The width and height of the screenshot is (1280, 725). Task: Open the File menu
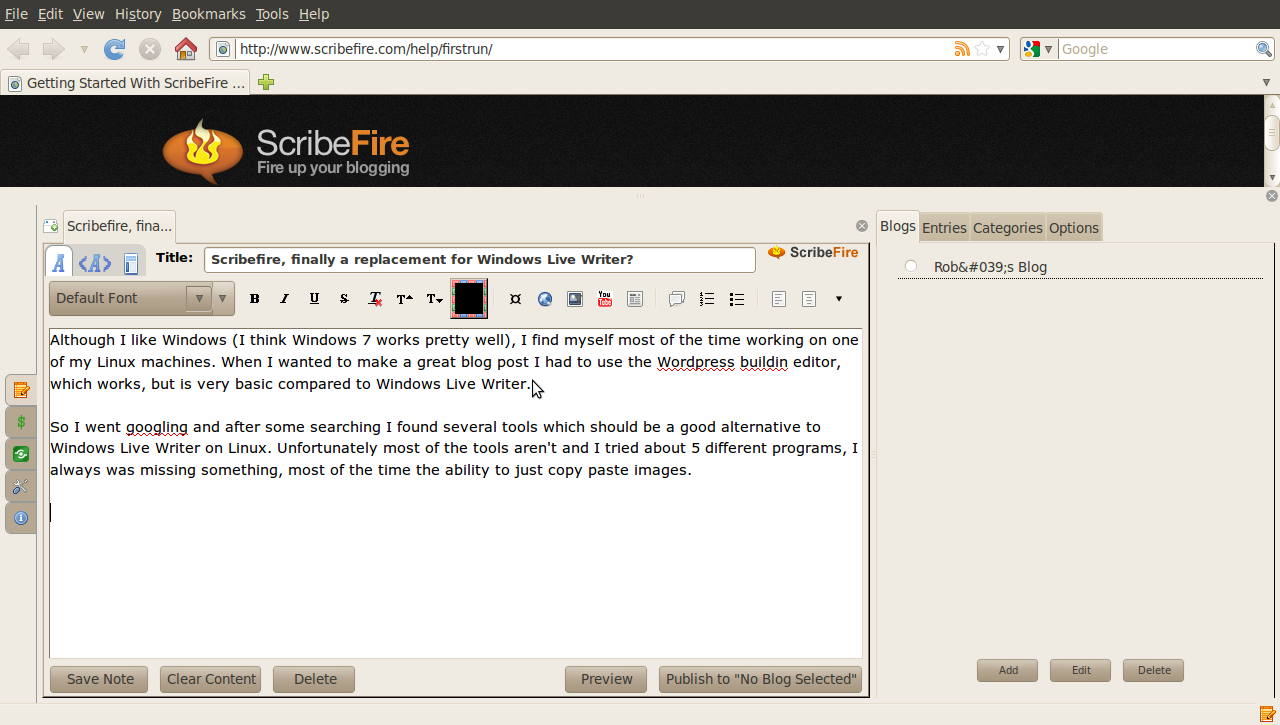[x=16, y=14]
